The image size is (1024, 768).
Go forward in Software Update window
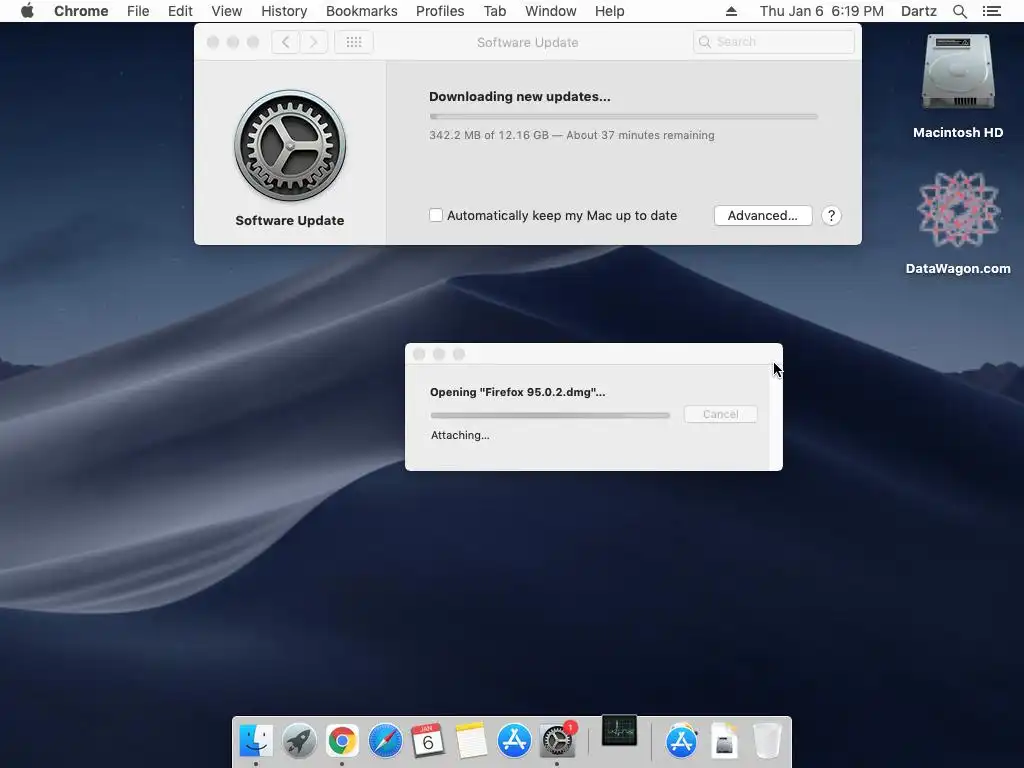313,42
